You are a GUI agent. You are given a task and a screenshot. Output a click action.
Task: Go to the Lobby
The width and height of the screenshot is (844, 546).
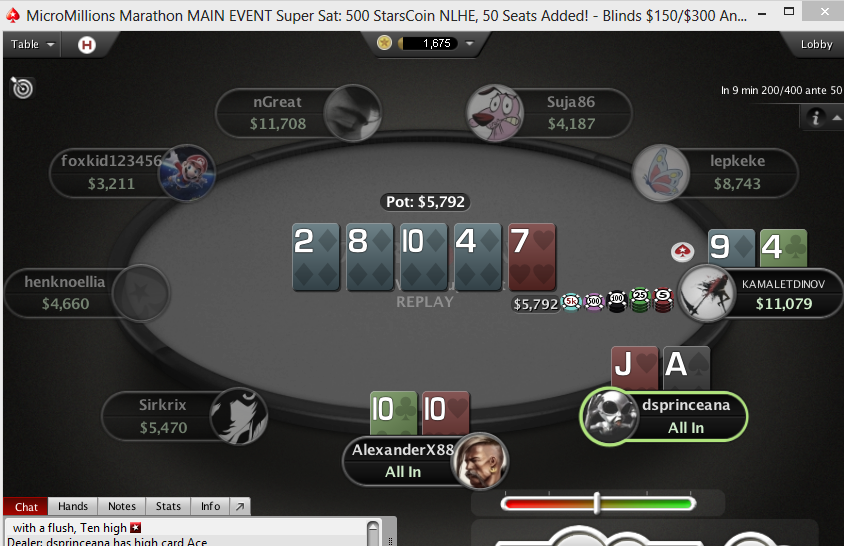(816, 44)
